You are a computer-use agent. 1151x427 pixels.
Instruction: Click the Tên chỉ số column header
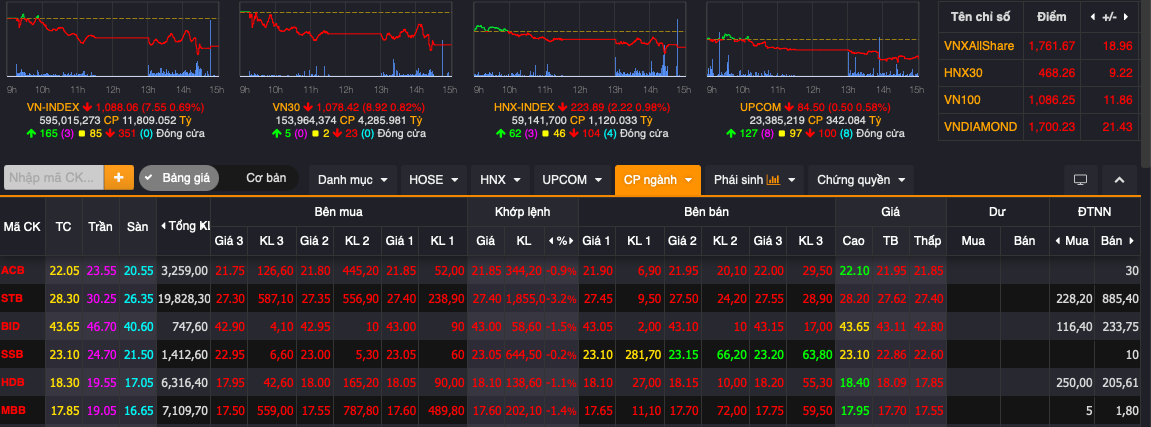pos(979,17)
